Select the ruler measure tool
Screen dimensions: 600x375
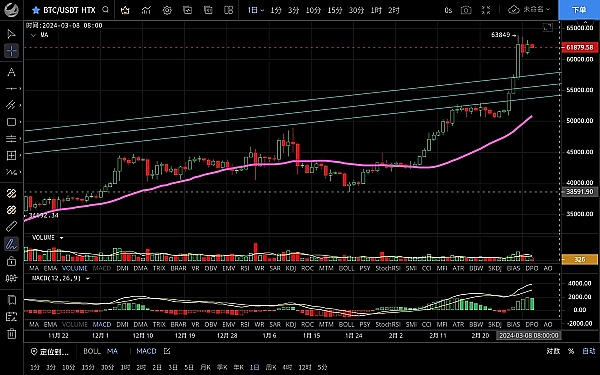pos(11,227)
